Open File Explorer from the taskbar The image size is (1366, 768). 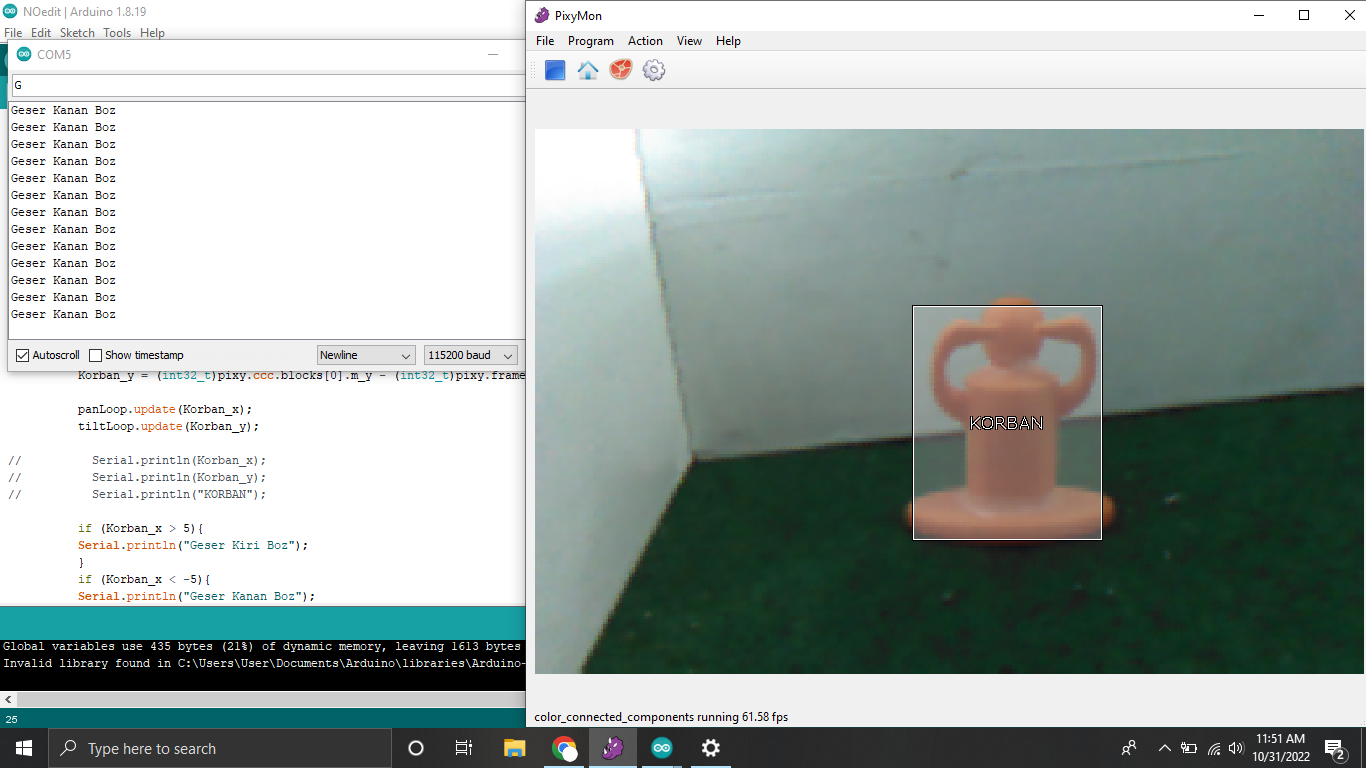tap(514, 748)
